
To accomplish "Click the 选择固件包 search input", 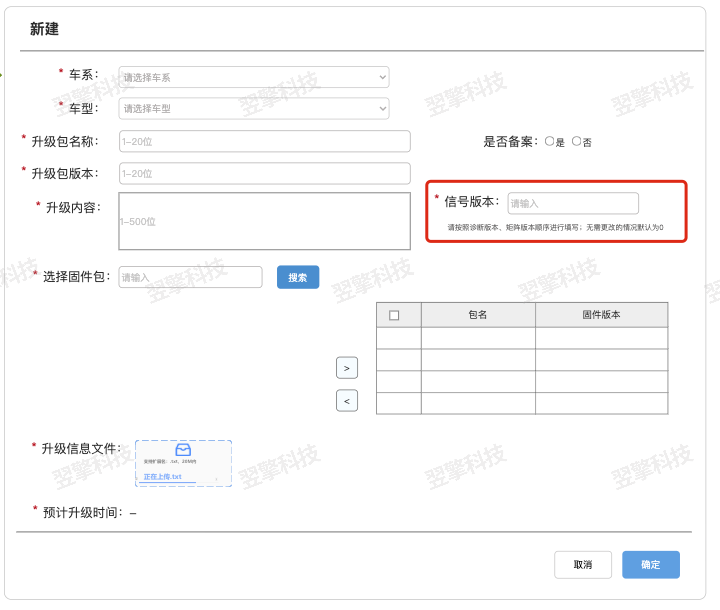I will [x=190, y=277].
